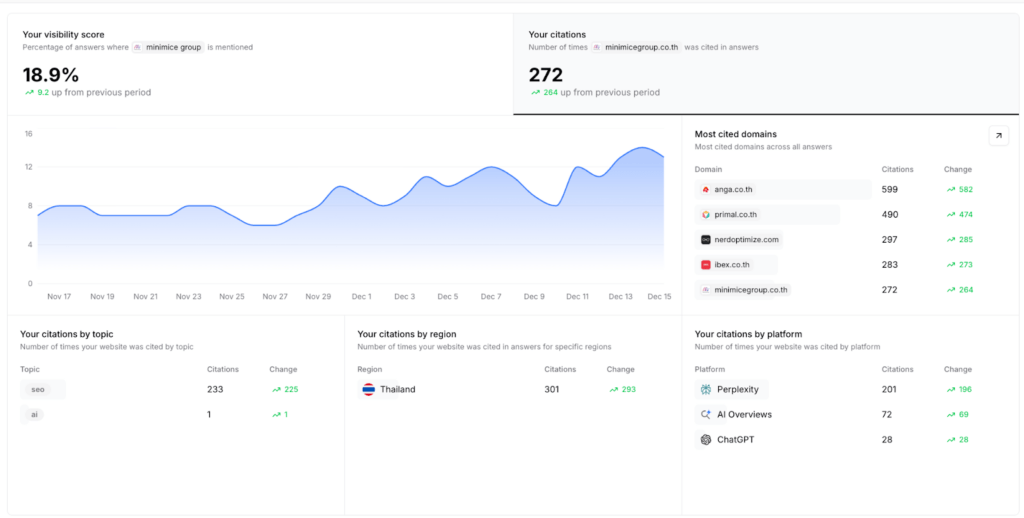Click the minimicegroup.co.th chip under Your citations

click(635, 47)
